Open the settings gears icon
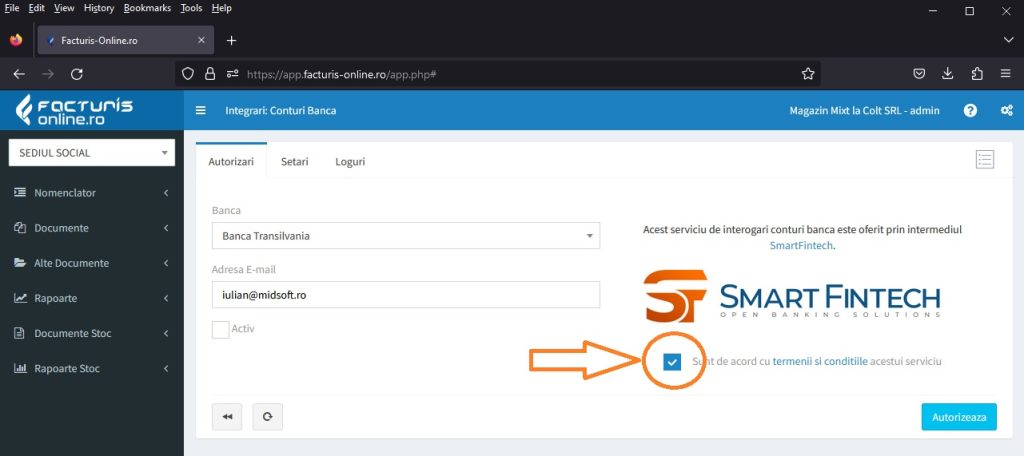The height and width of the screenshot is (456, 1024). (x=1006, y=110)
